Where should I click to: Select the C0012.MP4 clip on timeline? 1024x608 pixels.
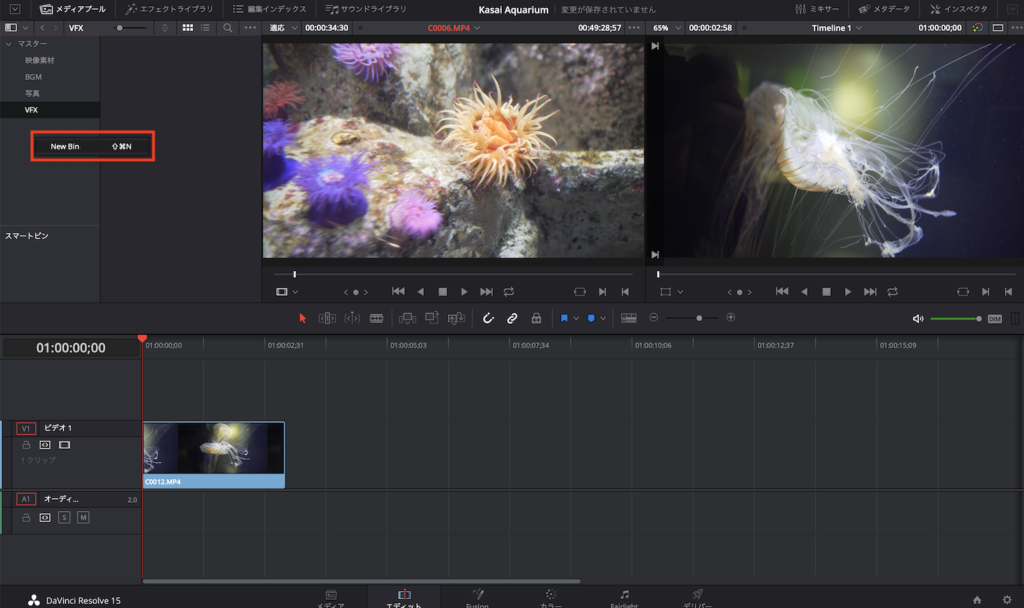[x=213, y=454]
